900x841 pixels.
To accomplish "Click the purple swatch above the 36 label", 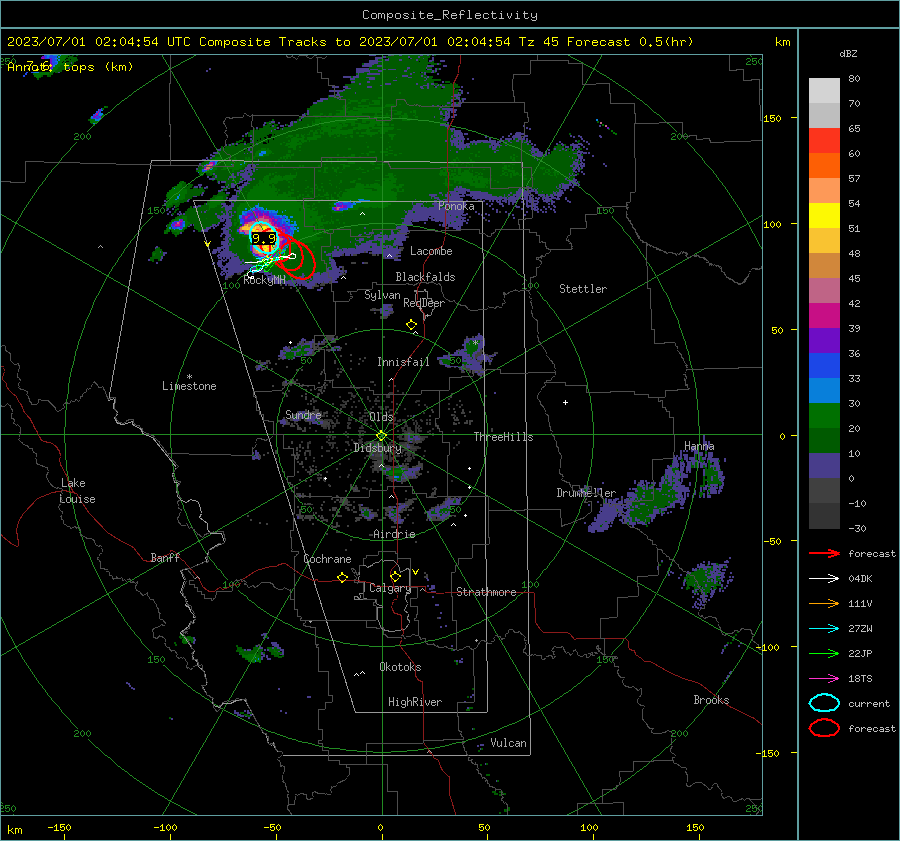I will [x=824, y=341].
